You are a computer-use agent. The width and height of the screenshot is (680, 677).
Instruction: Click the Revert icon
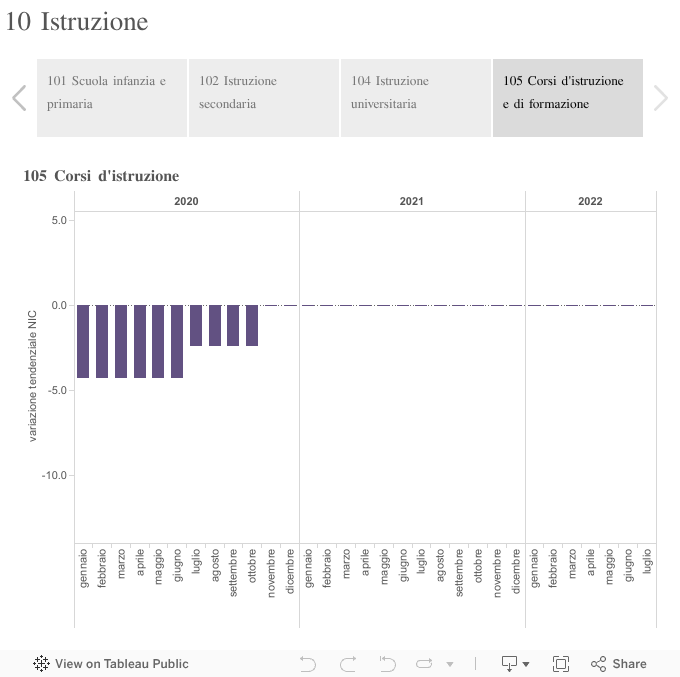[x=386, y=663]
